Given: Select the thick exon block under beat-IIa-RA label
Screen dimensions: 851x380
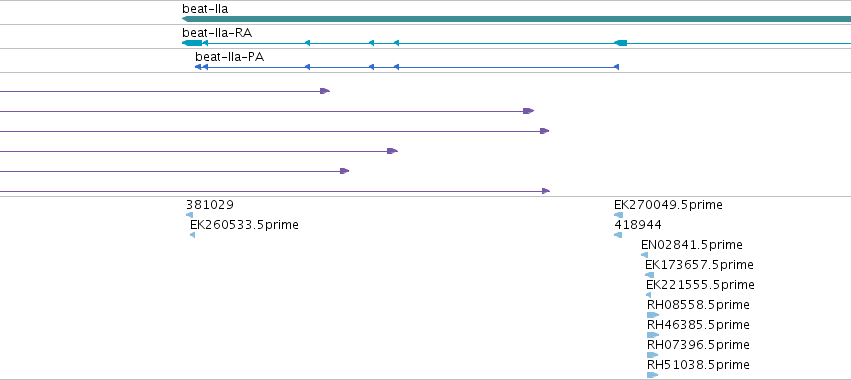Looking at the screenshot, I should point(192,43).
